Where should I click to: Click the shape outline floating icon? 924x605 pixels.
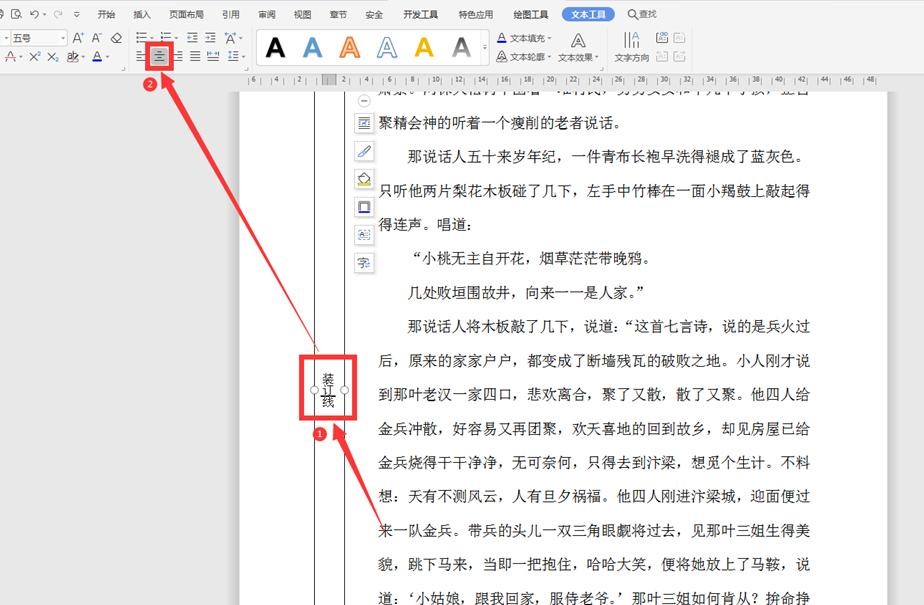[x=364, y=207]
